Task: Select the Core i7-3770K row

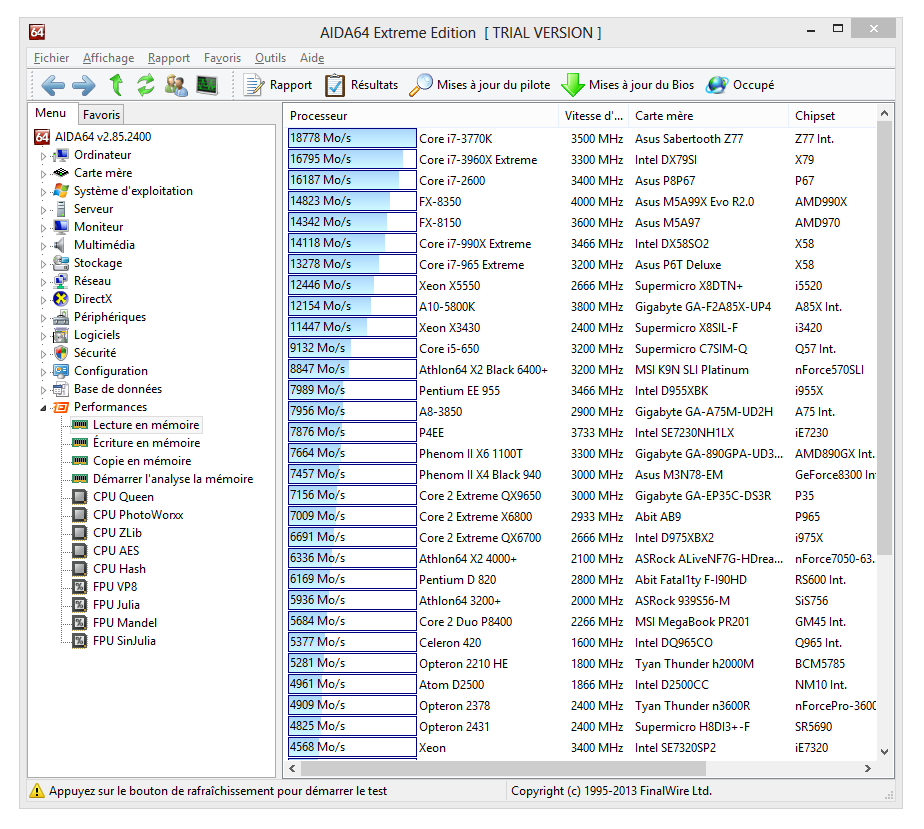Action: (581, 139)
